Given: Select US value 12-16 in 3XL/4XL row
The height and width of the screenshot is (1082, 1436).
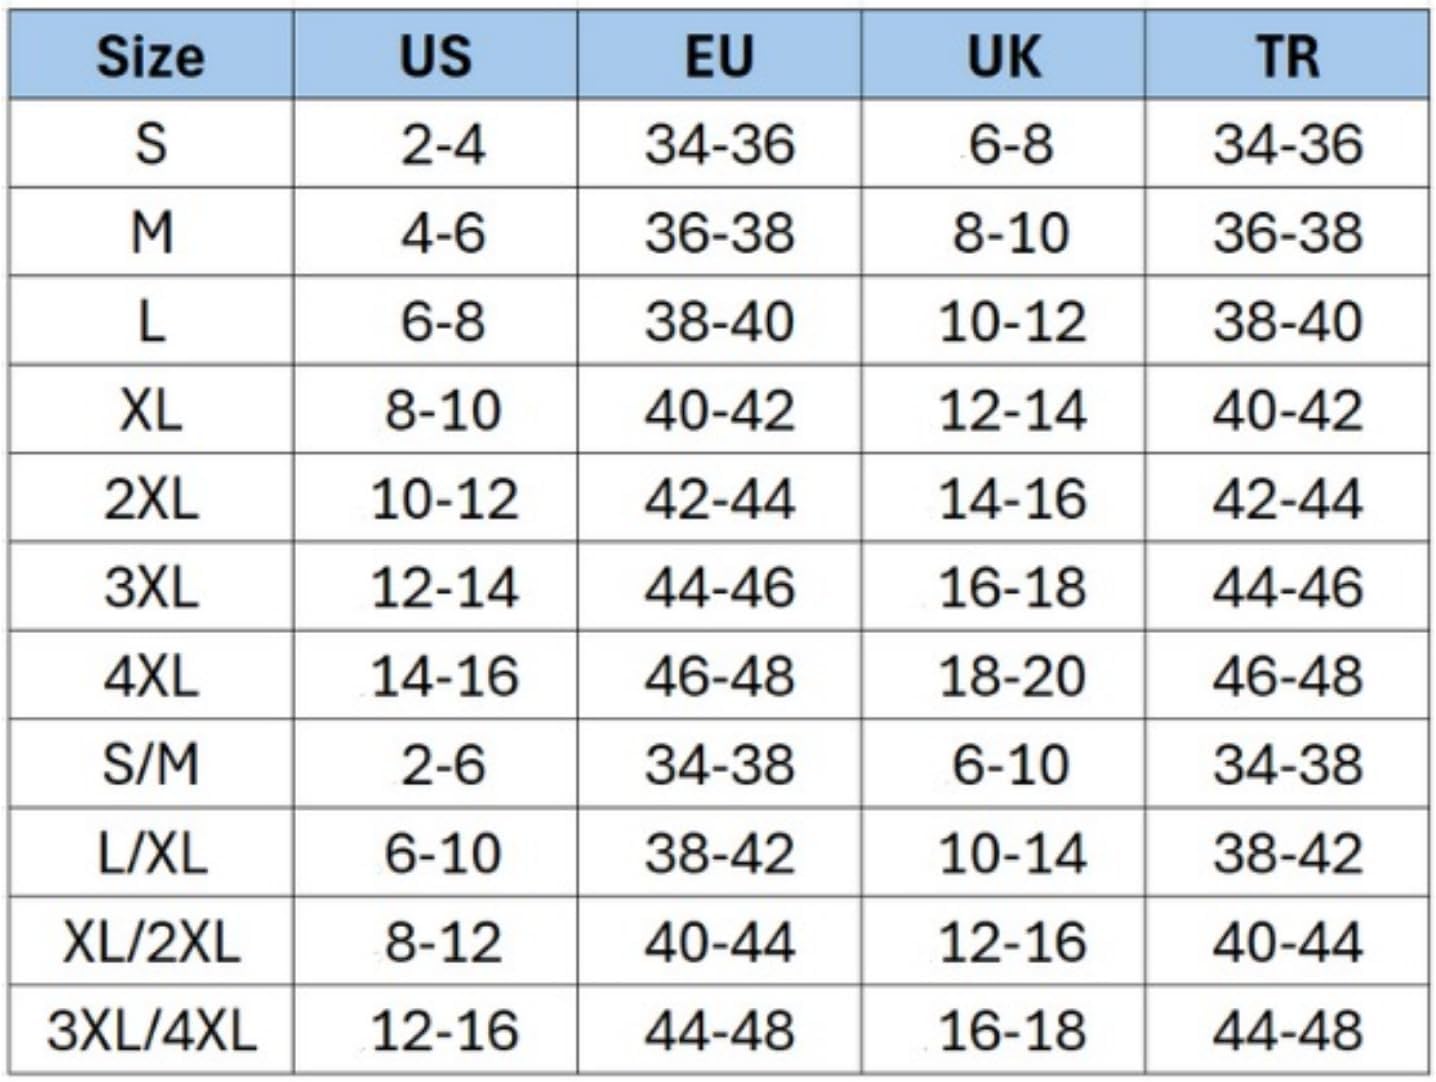Looking at the screenshot, I should click(444, 1031).
